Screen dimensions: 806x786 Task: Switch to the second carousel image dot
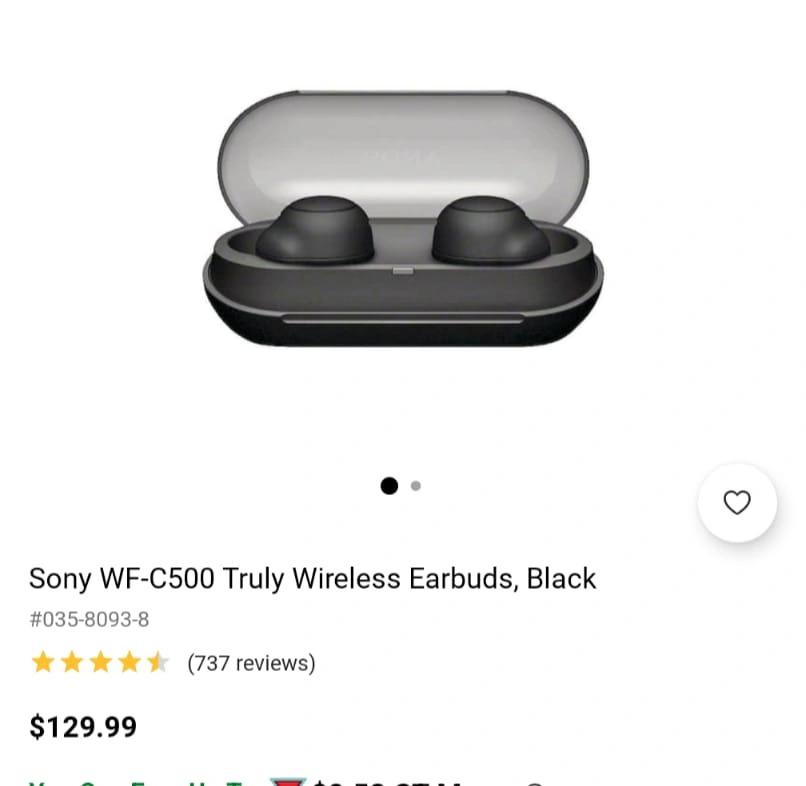click(416, 486)
